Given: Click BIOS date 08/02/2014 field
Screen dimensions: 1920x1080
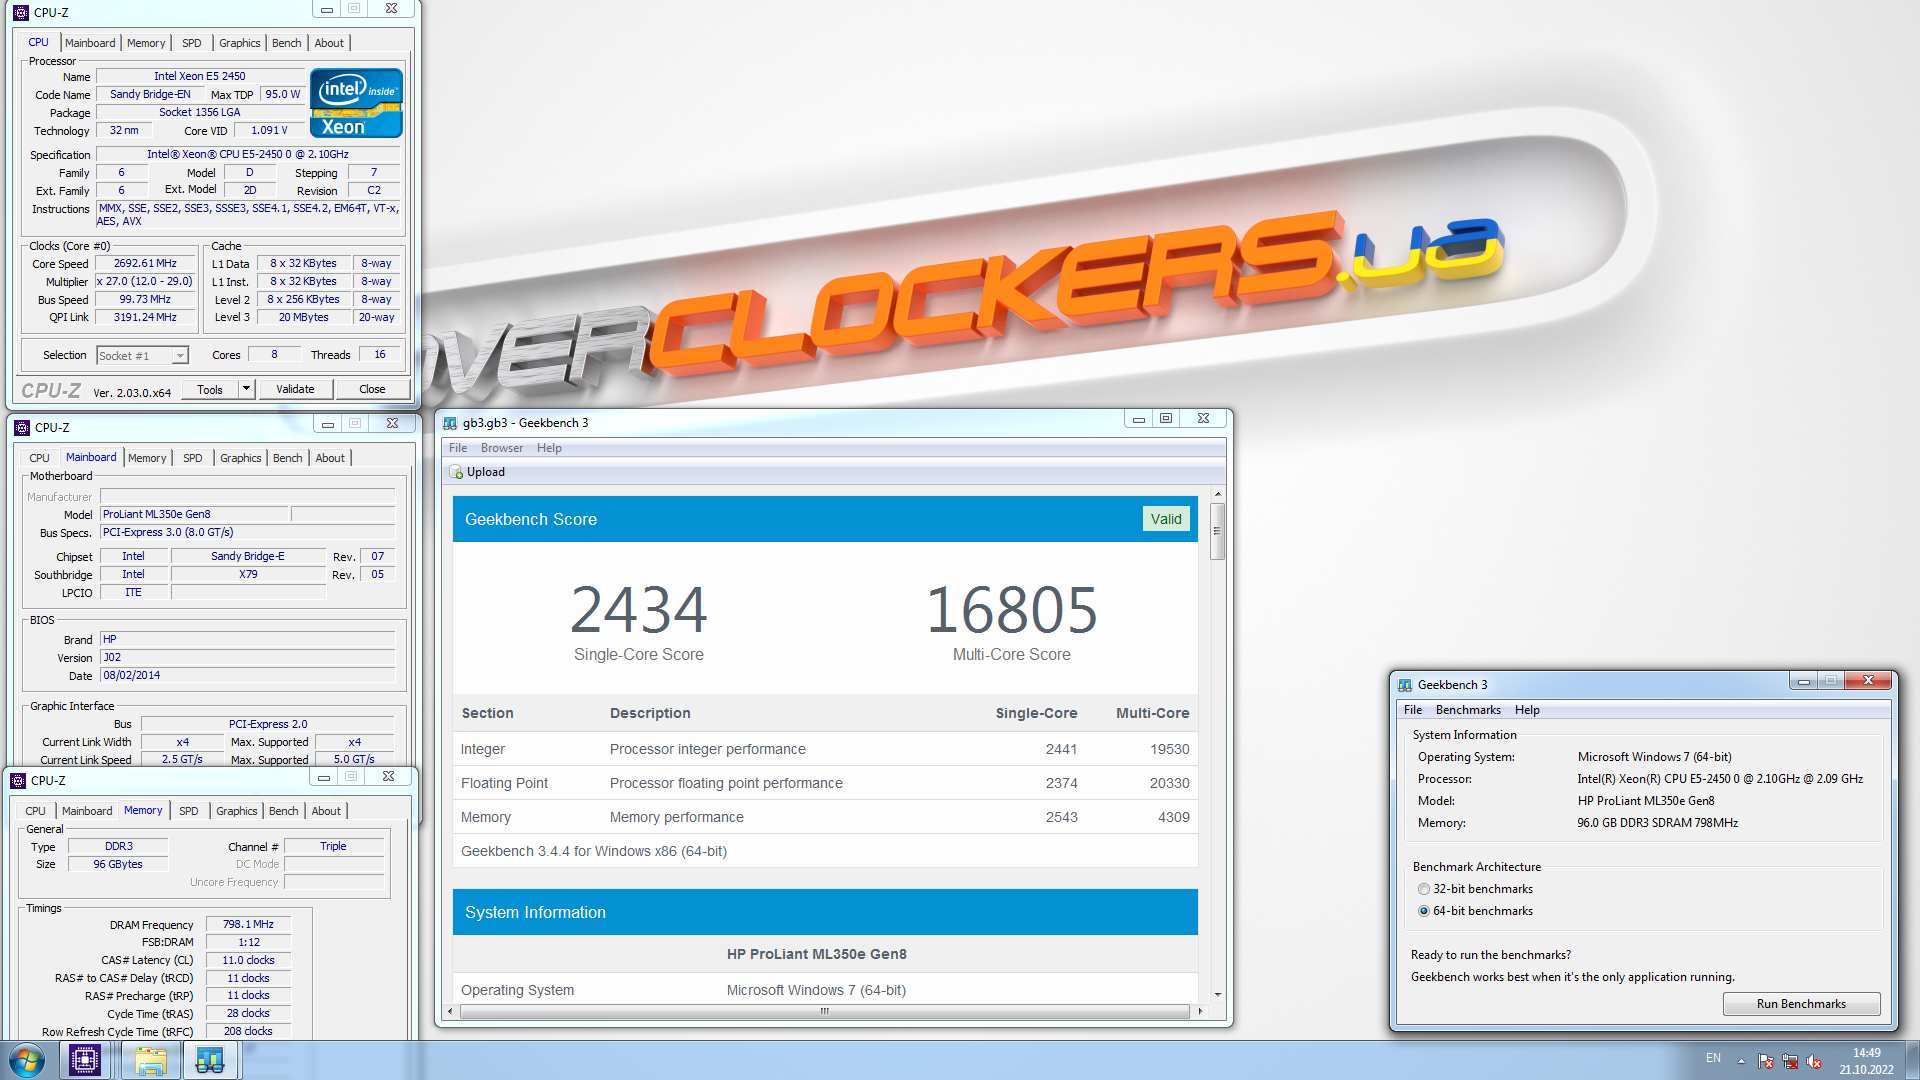Looking at the screenshot, I should [x=248, y=676].
